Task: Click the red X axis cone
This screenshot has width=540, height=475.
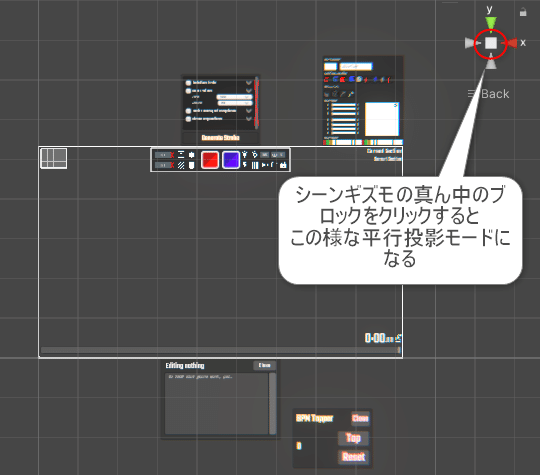Action: coord(510,43)
